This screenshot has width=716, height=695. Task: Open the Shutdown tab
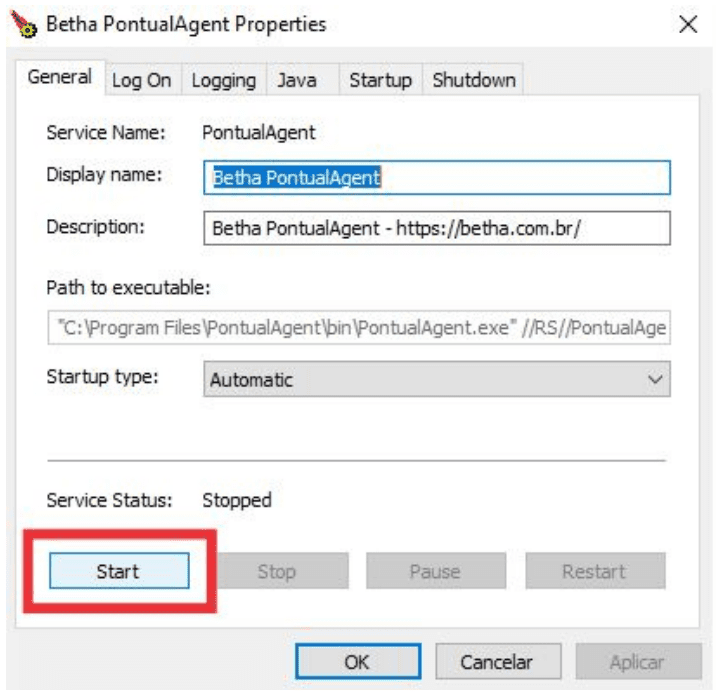(x=474, y=81)
